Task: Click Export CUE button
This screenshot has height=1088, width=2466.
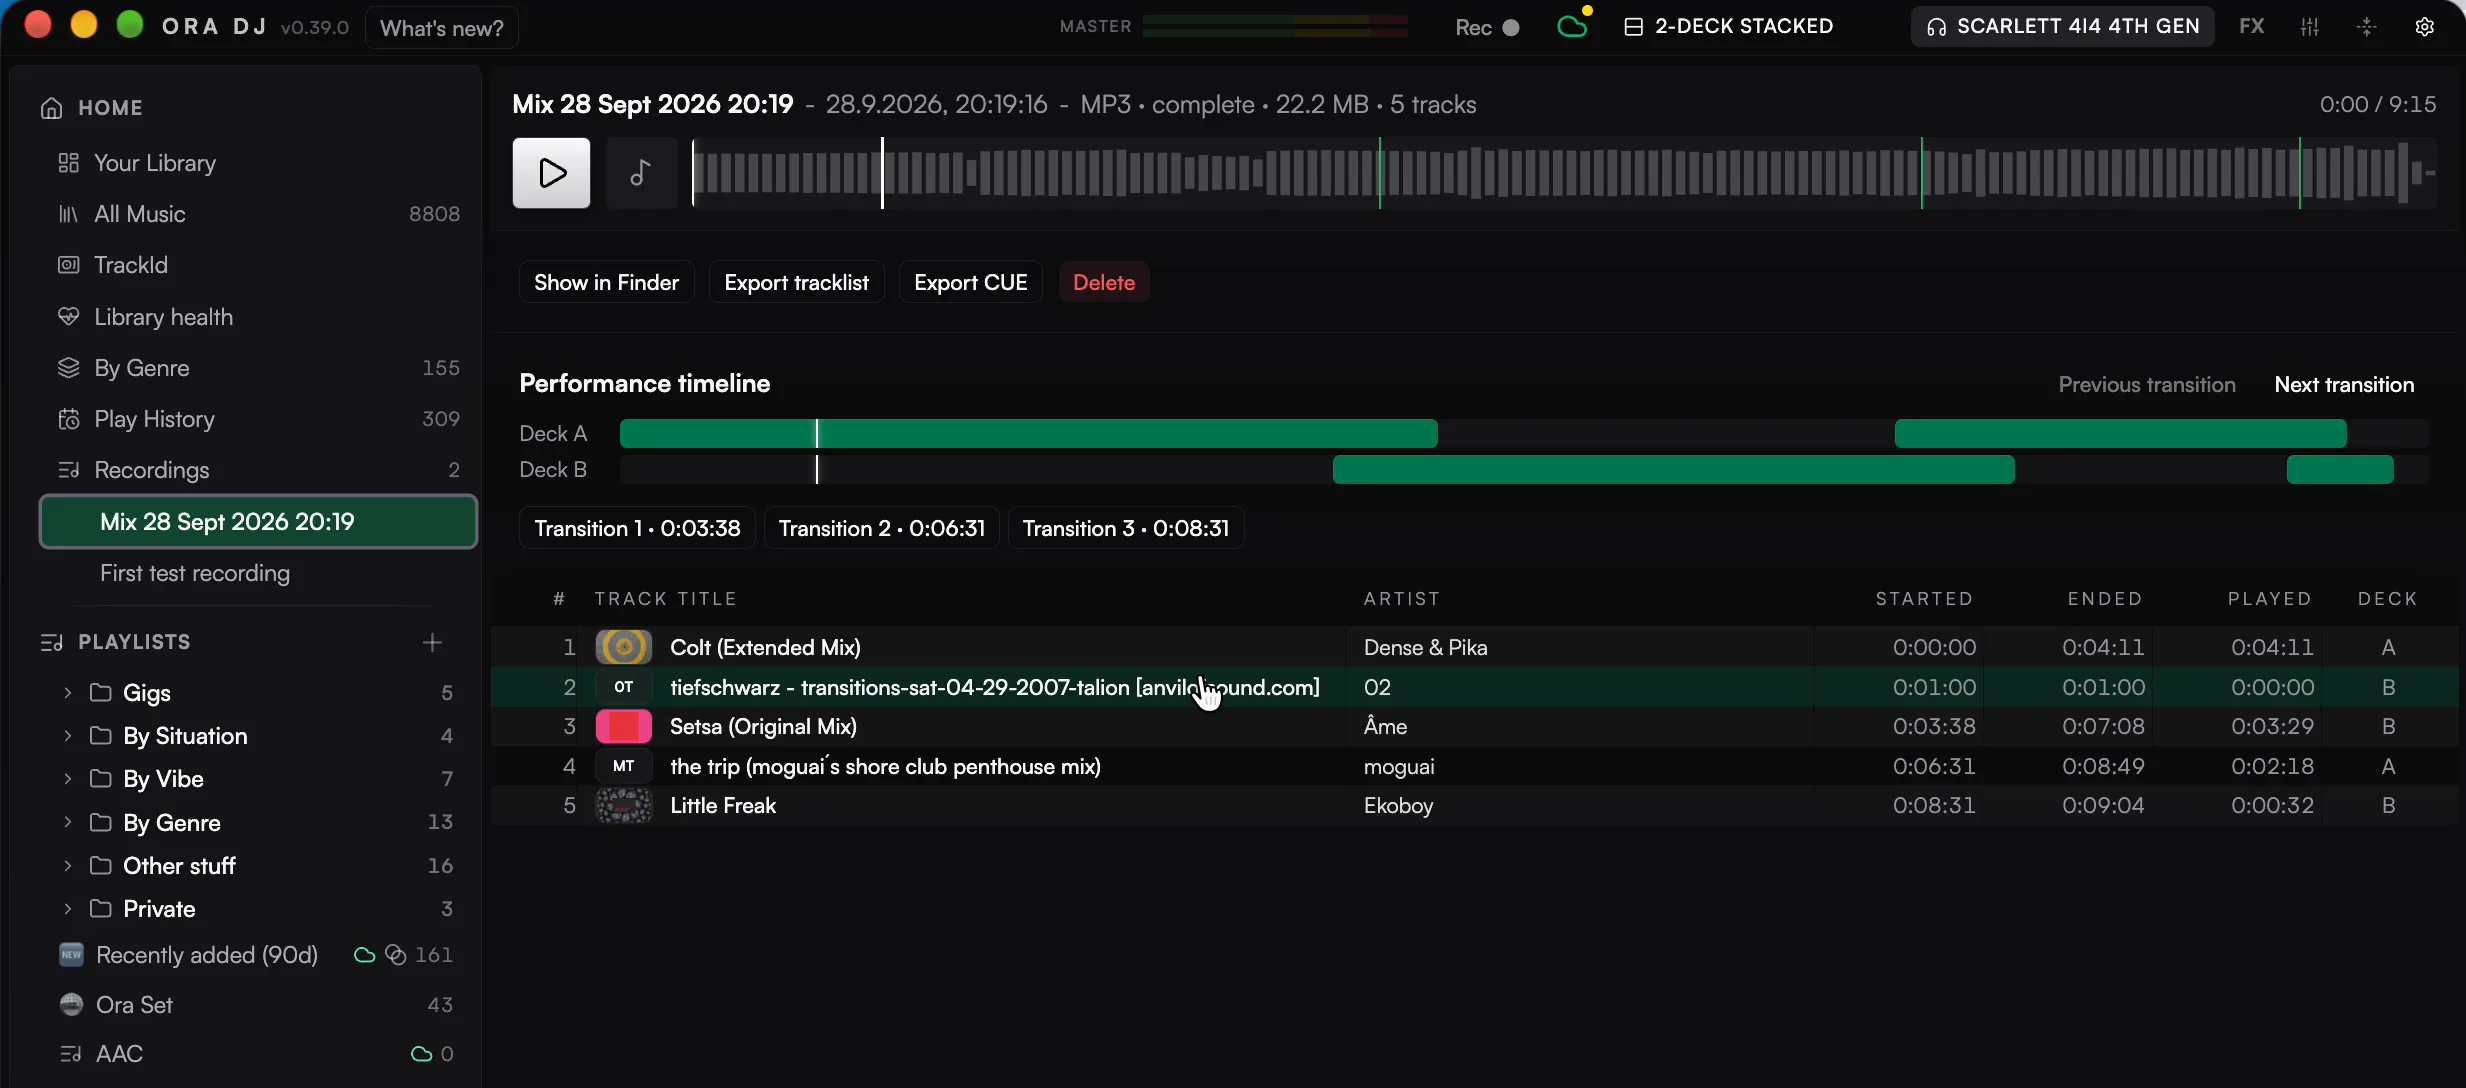Action: pyautogui.click(x=970, y=283)
